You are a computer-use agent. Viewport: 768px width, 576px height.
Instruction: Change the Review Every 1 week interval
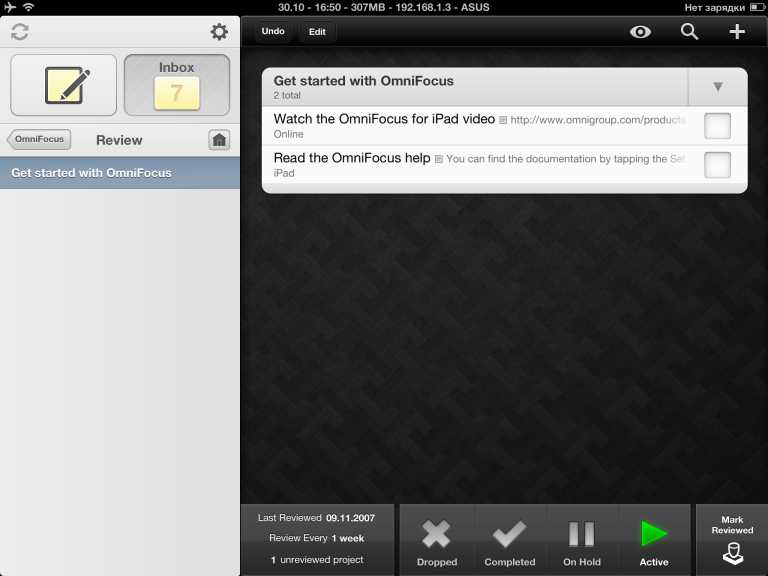316,538
